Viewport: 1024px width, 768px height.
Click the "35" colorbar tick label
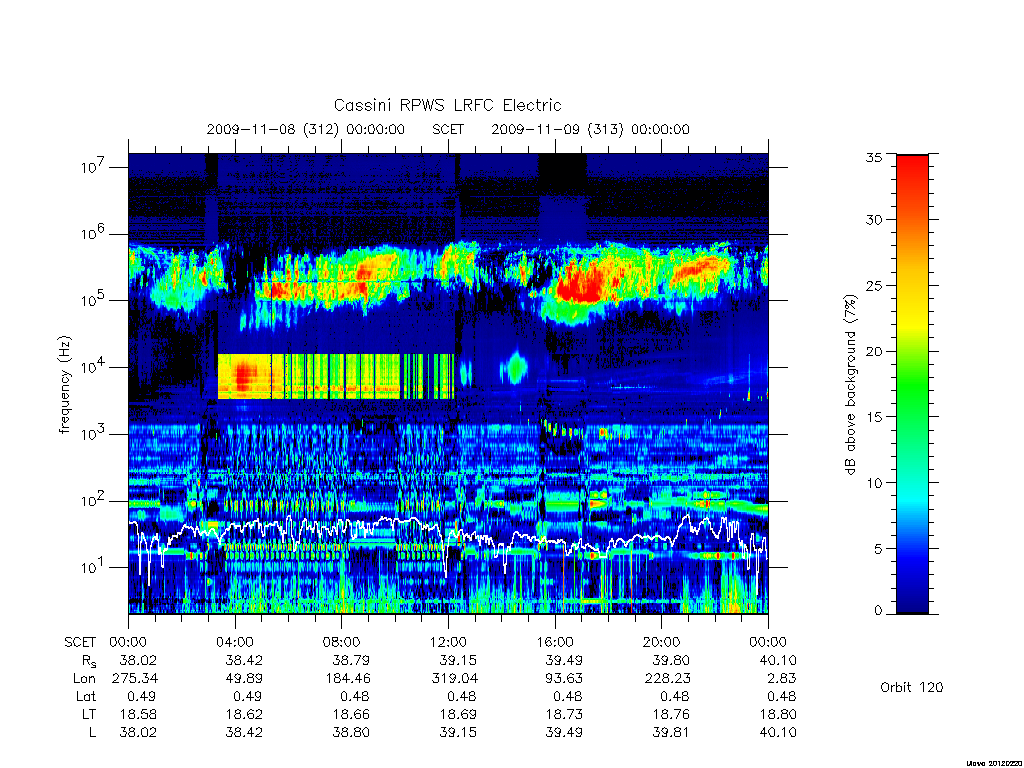(x=873, y=157)
